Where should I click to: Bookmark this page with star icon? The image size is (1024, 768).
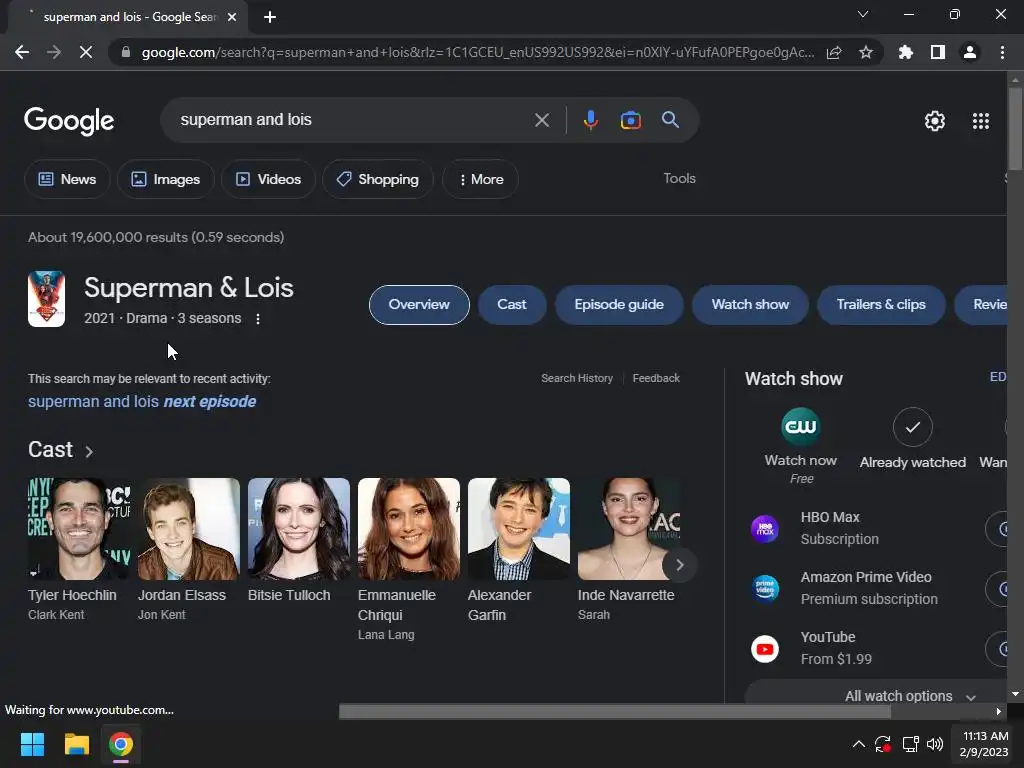pyautogui.click(x=865, y=52)
